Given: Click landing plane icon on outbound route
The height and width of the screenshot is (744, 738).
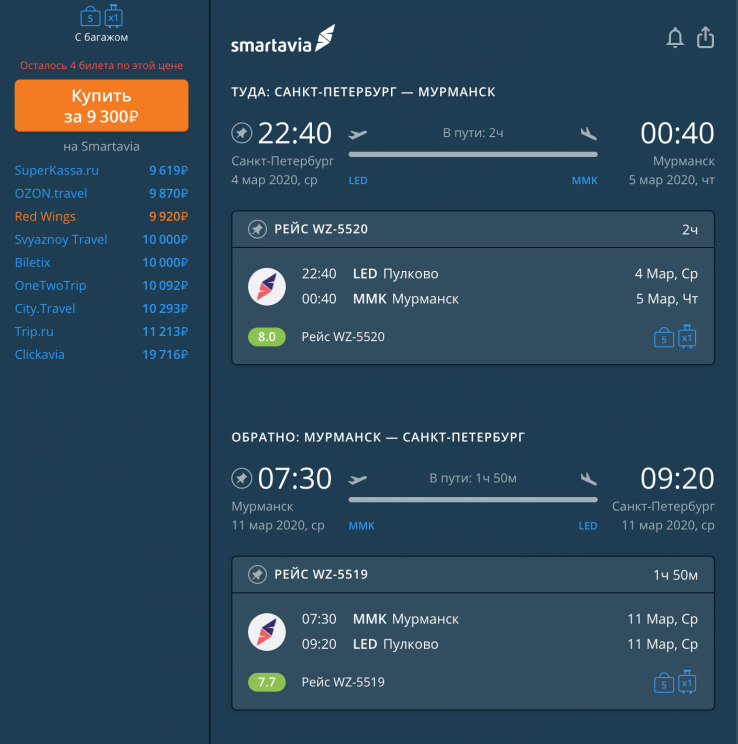Looking at the screenshot, I should point(589,133).
